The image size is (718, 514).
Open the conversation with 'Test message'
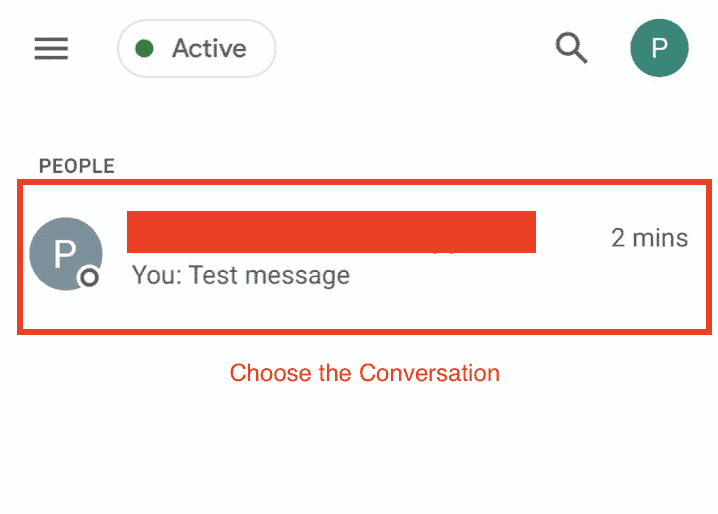pos(364,257)
